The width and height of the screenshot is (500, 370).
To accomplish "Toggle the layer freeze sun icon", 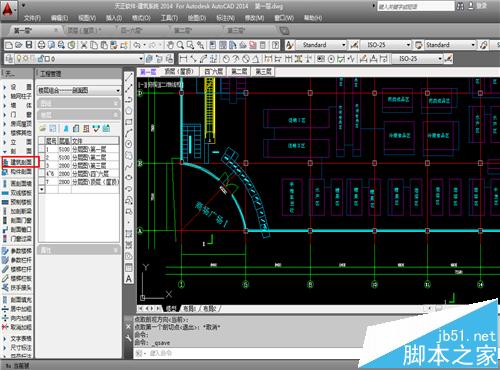I will pos(25,59).
